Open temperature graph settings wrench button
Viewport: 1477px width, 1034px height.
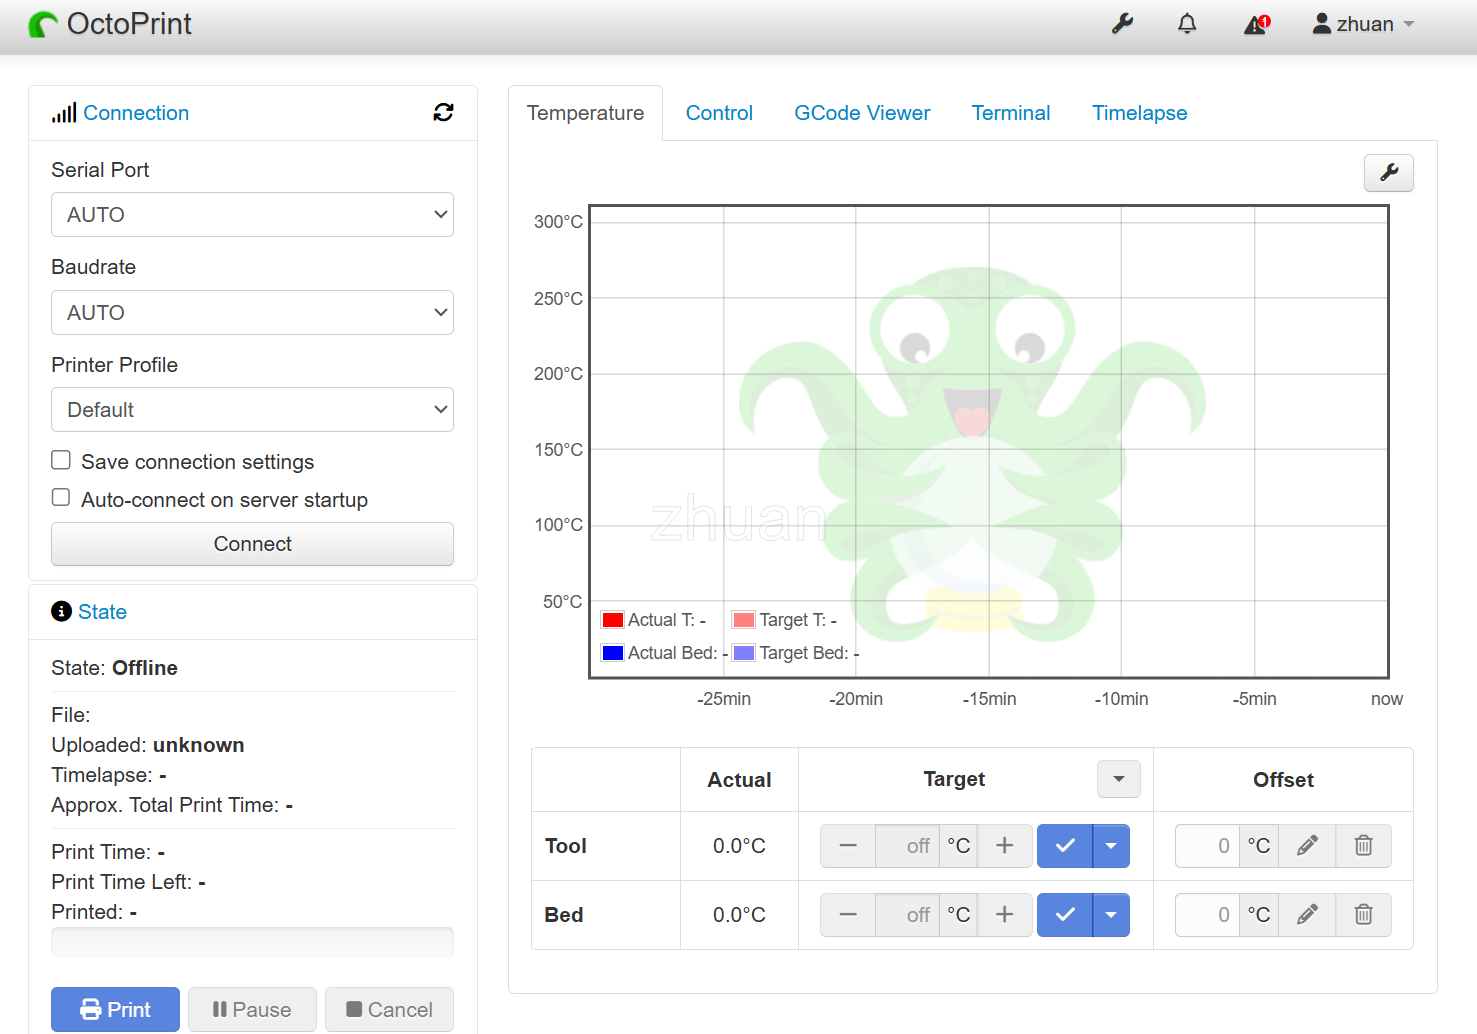point(1388,173)
